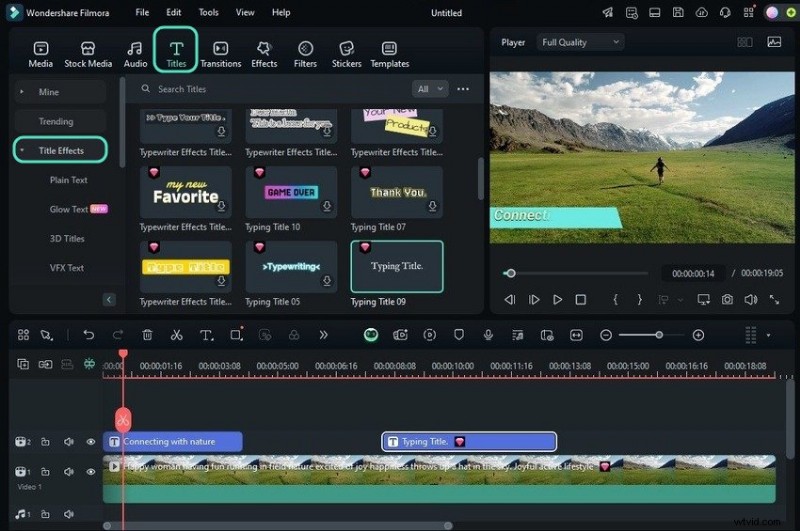Screen dimensions: 800x531
Task: Open the Full Quality dropdown
Action: 581,42
